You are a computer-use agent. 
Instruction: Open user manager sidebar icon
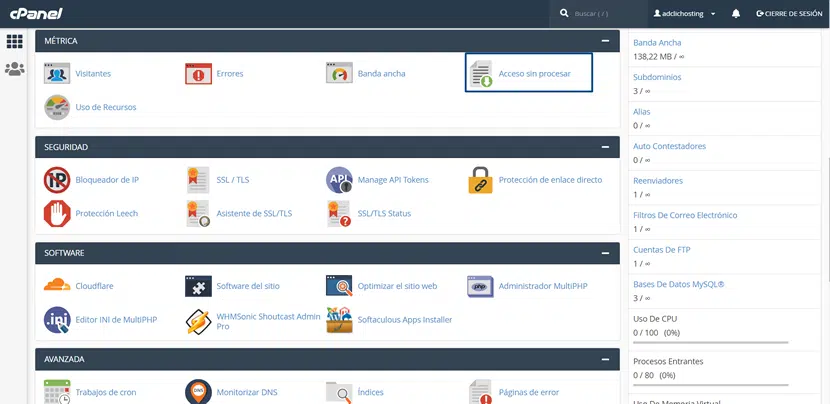click(14, 69)
